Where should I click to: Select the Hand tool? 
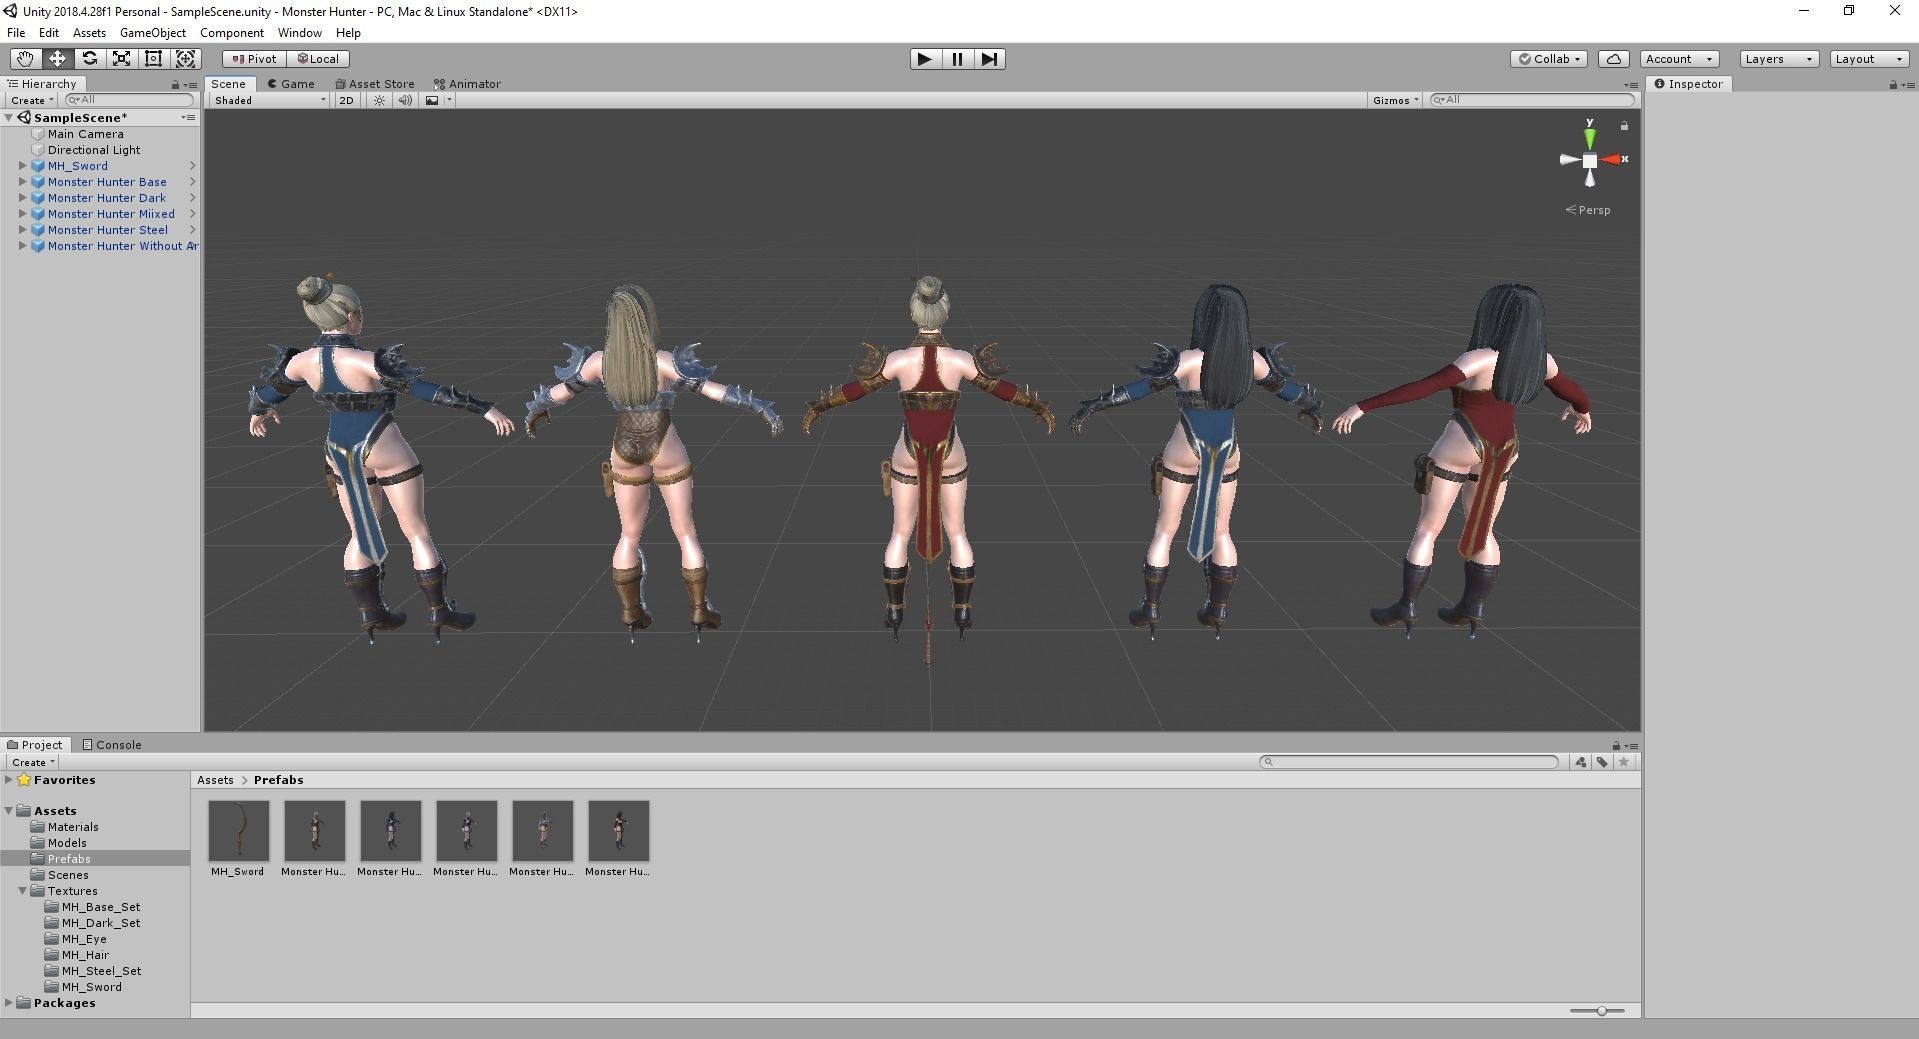(25, 59)
